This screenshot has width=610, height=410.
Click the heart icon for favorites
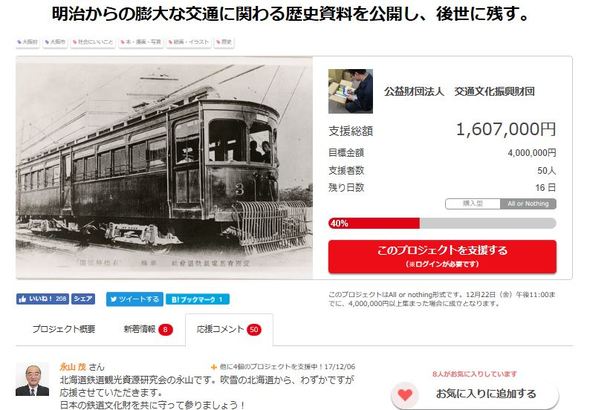pos(405,394)
